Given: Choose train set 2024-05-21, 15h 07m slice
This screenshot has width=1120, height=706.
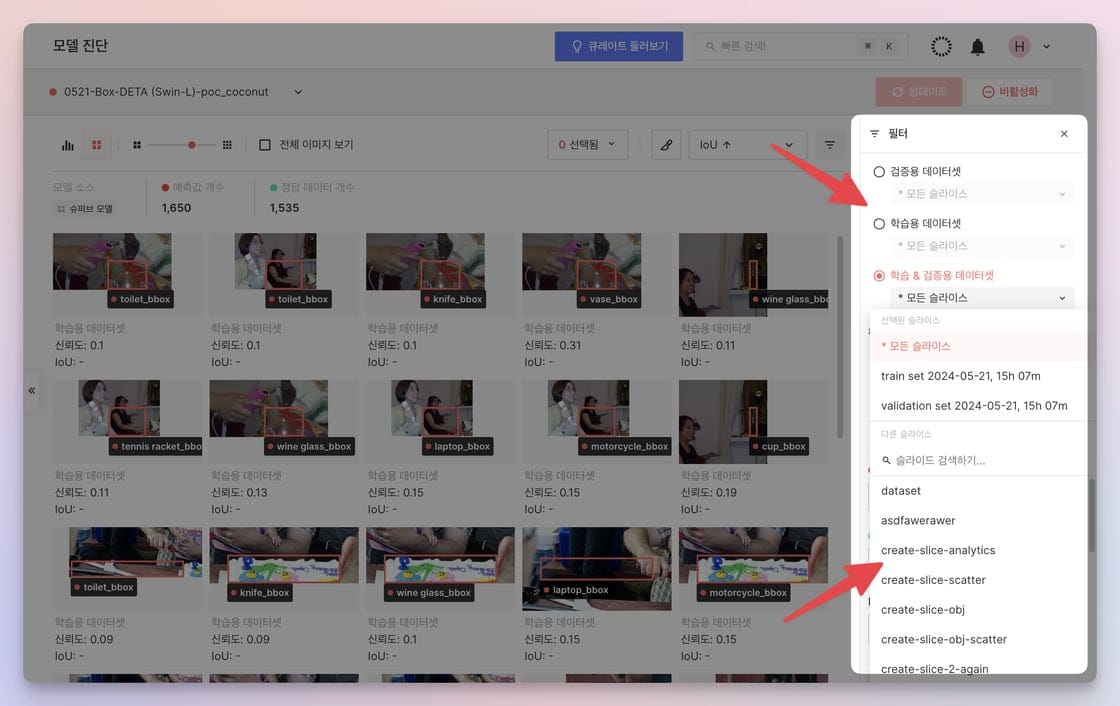Looking at the screenshot, I should (977, 376).
